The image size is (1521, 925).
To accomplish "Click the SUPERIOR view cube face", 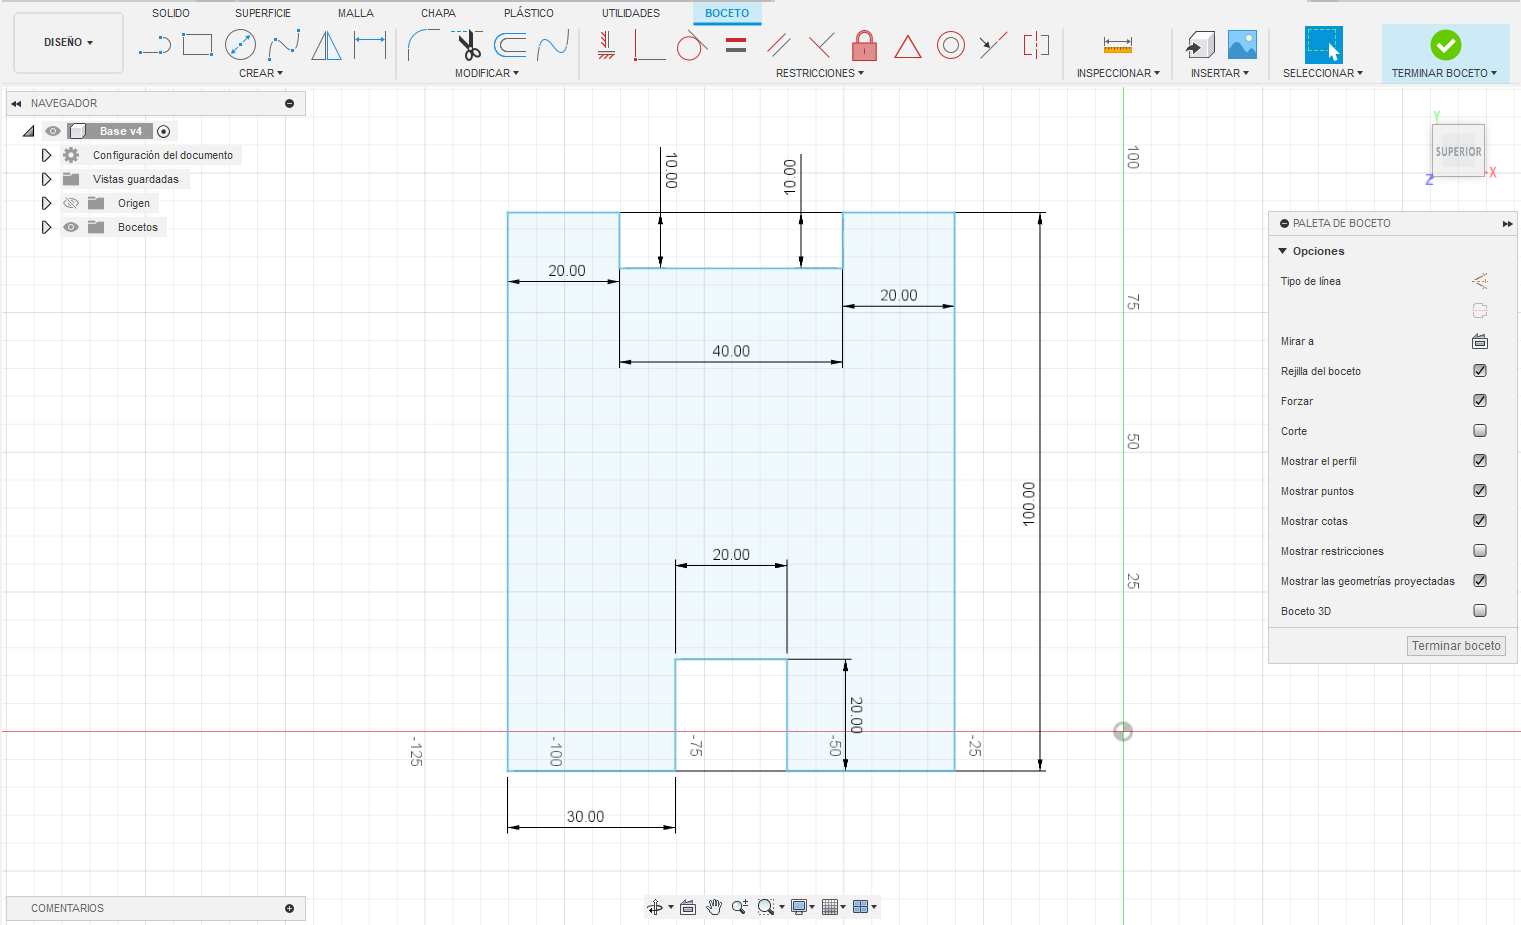I will coord(1458,151).
